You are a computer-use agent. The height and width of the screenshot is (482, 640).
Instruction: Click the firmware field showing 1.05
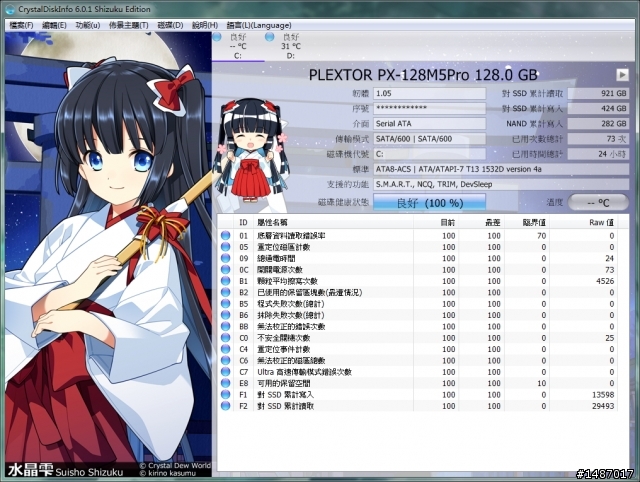430,93
